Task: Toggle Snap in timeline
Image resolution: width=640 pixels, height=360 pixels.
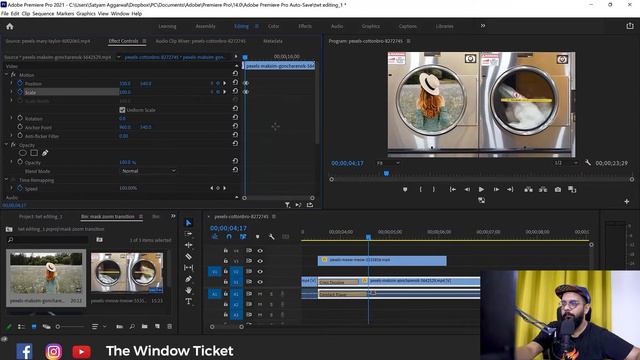Action: click(x=229, y=237)
